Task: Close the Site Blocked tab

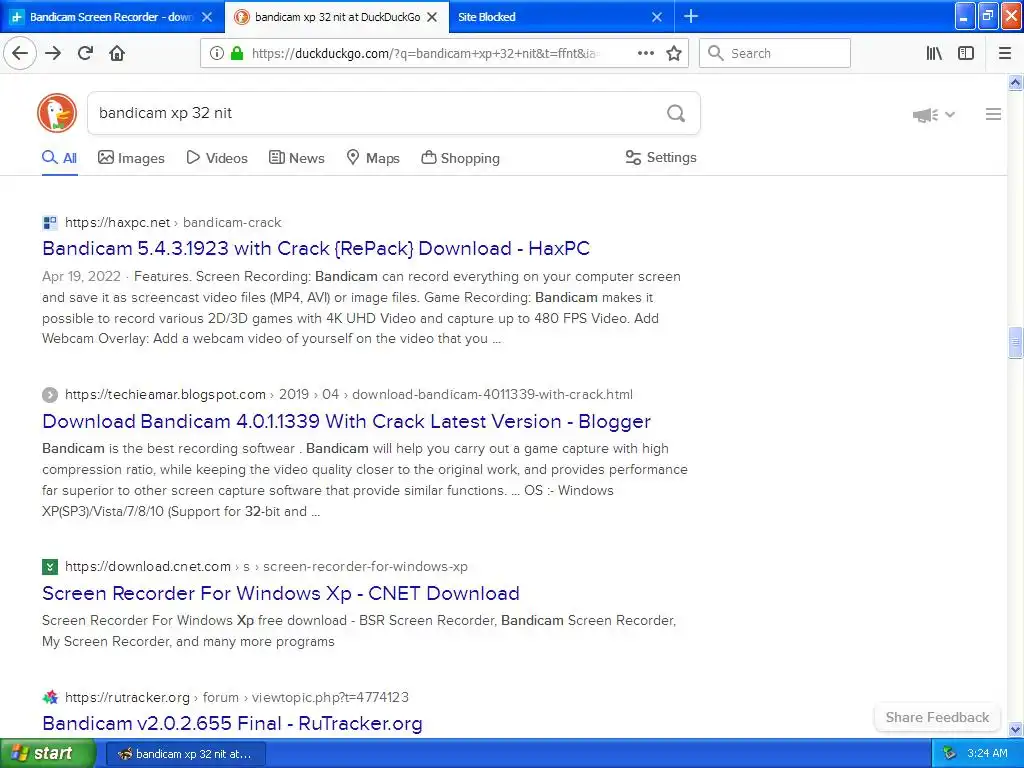Action: coord(657,17)
